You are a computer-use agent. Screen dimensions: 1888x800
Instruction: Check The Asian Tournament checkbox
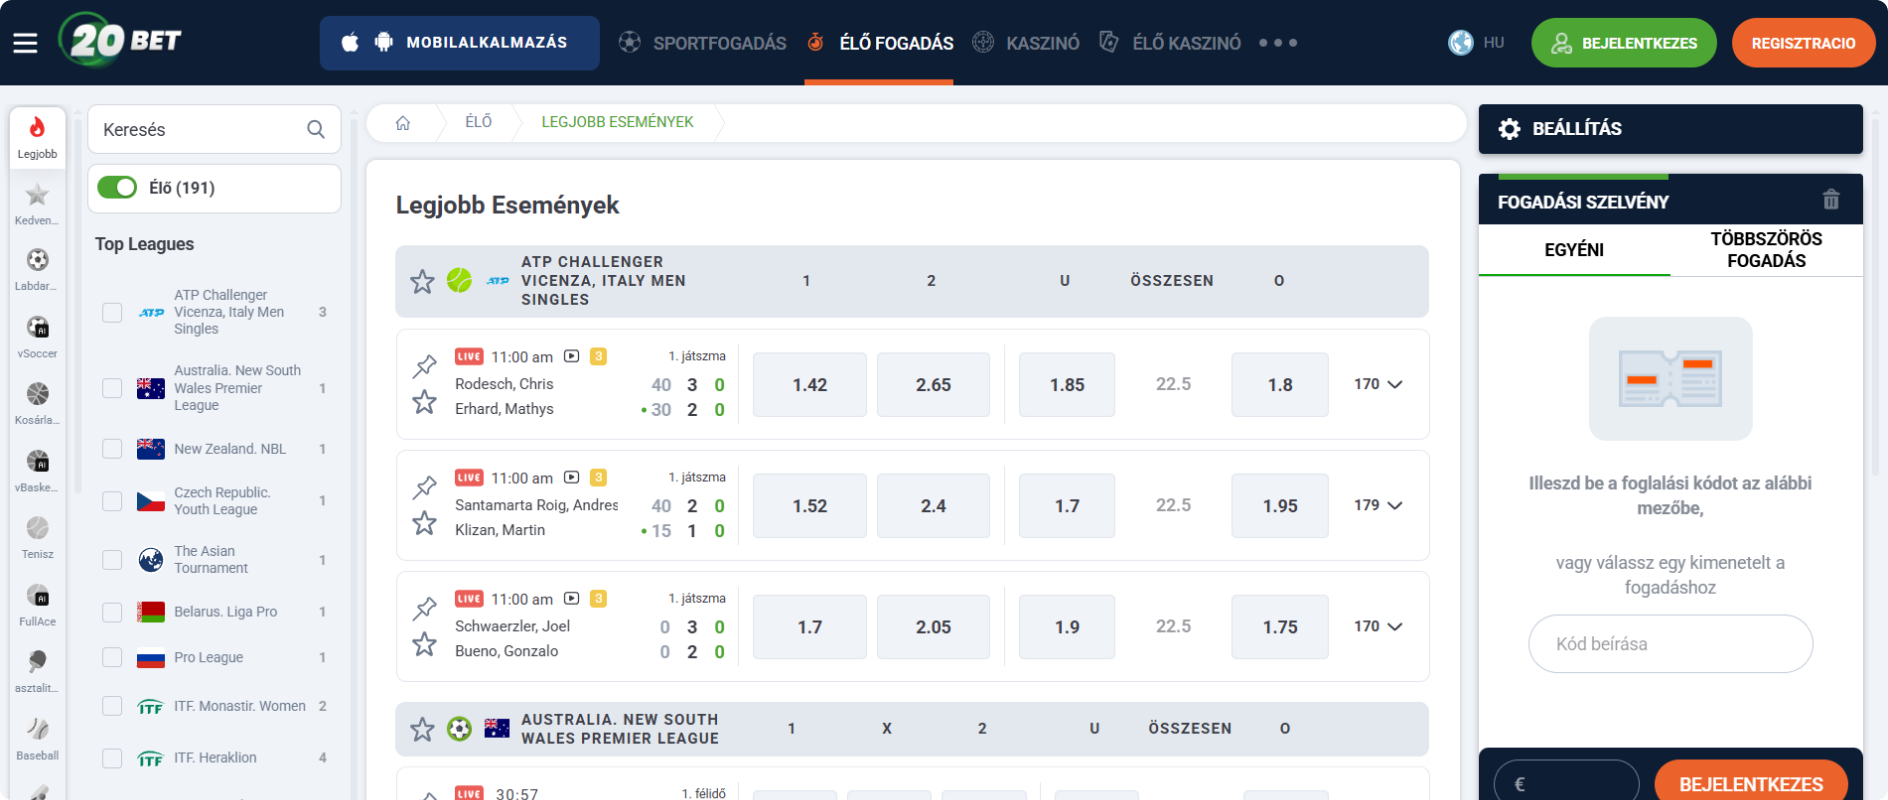tap(112, 560)
